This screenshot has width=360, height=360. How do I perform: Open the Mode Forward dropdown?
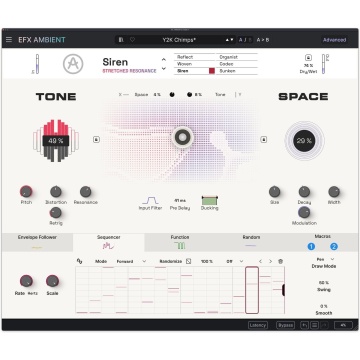tap(131, 261)
